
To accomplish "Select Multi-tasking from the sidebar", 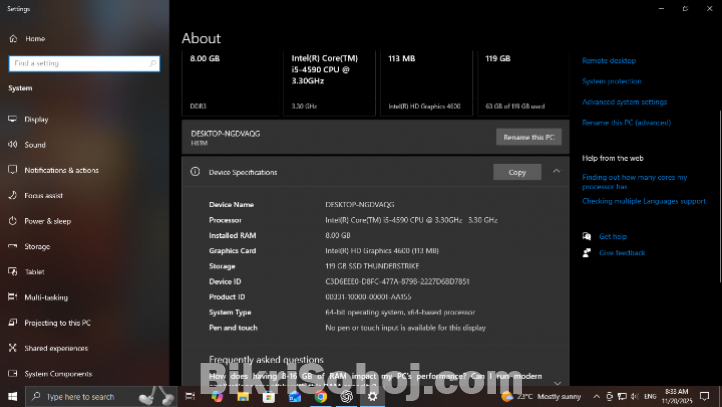I will pos(46,297).
